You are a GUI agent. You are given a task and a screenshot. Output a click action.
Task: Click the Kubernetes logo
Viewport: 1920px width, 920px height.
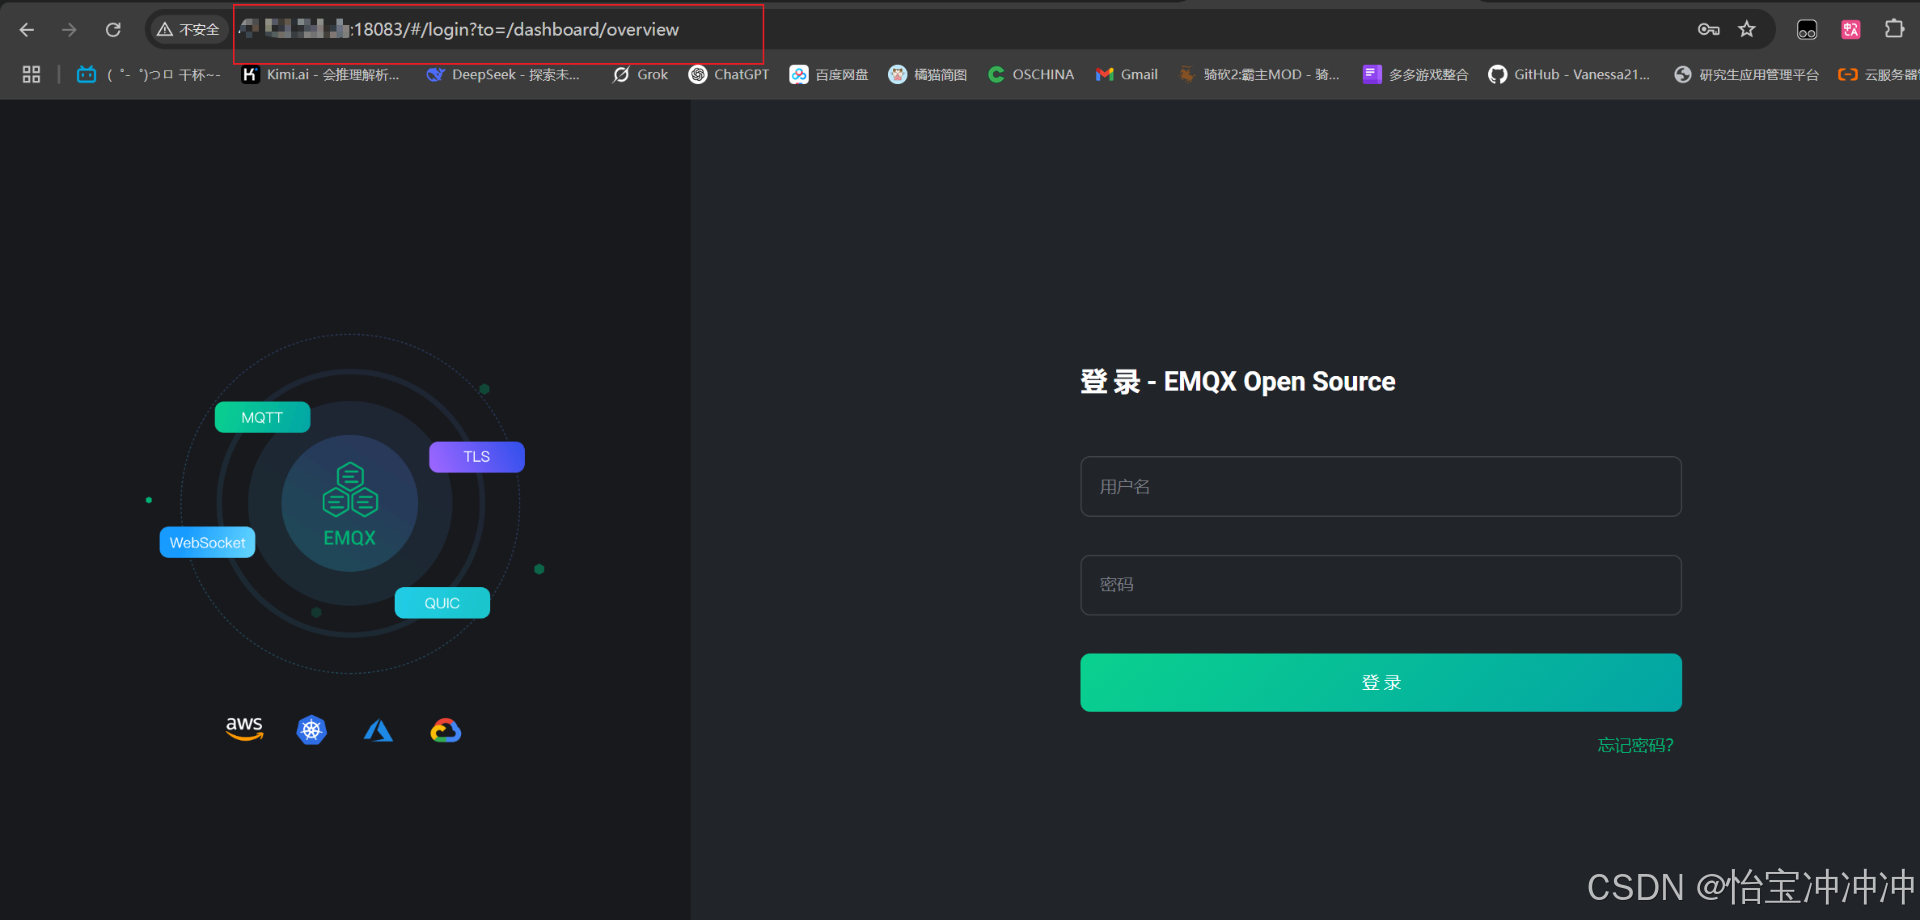[x=312, y=730]
